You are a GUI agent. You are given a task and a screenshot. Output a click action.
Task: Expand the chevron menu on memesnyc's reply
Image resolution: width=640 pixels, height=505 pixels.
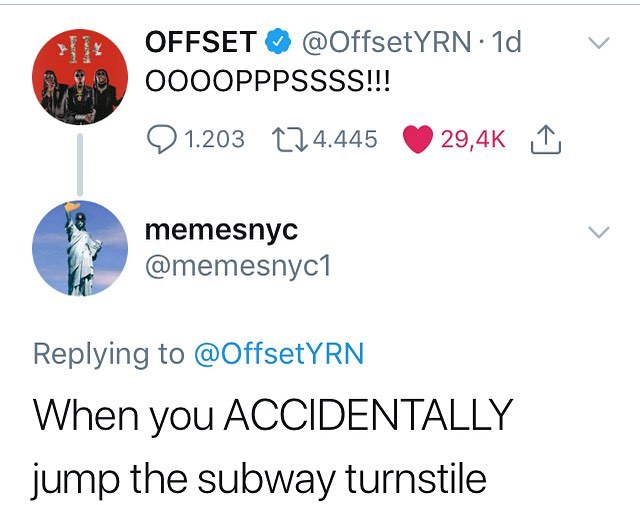point(598,232)
